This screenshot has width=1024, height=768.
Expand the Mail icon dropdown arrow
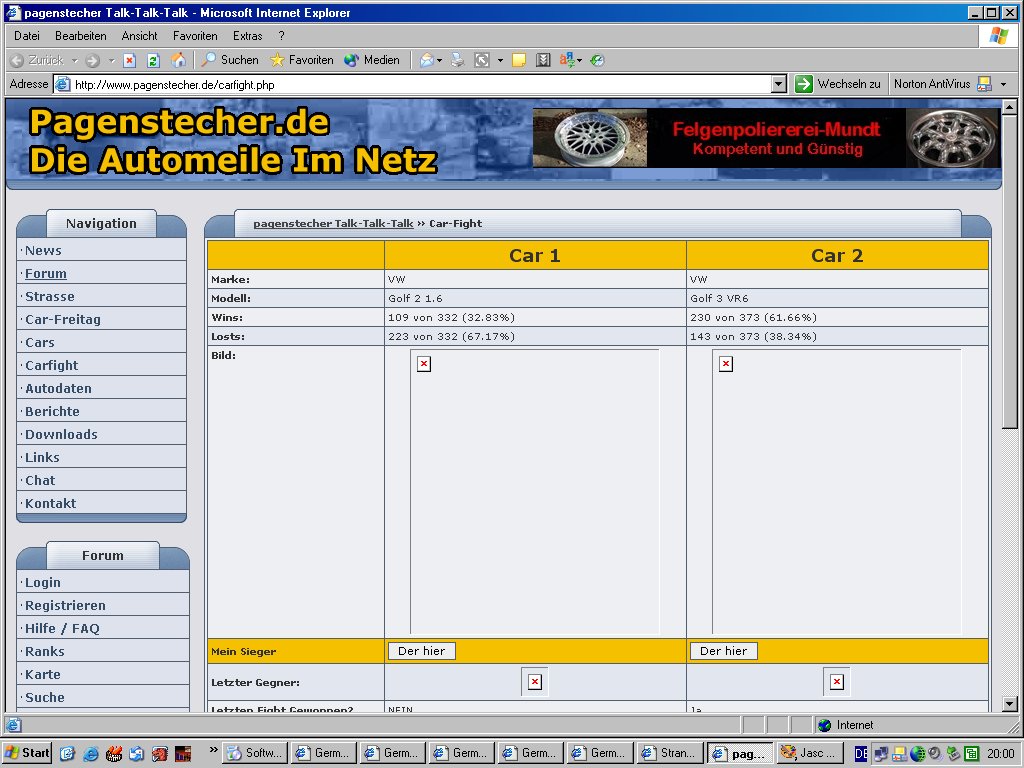tap(440, 61)
